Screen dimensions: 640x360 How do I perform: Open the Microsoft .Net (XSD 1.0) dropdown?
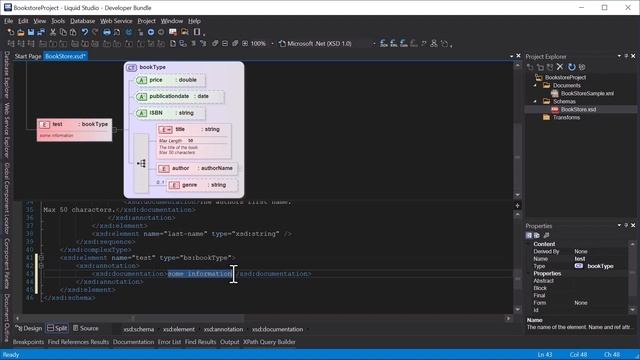pos(374,44)
